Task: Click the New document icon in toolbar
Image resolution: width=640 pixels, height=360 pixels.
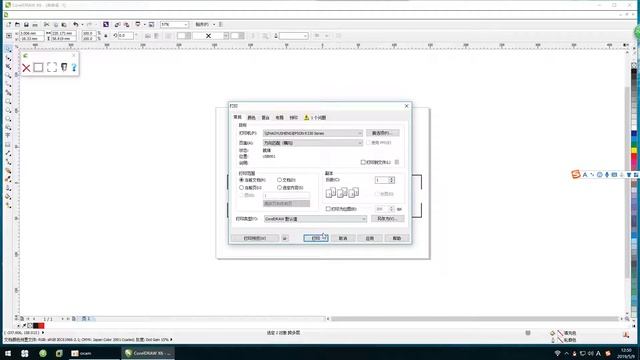Action: 9,24
